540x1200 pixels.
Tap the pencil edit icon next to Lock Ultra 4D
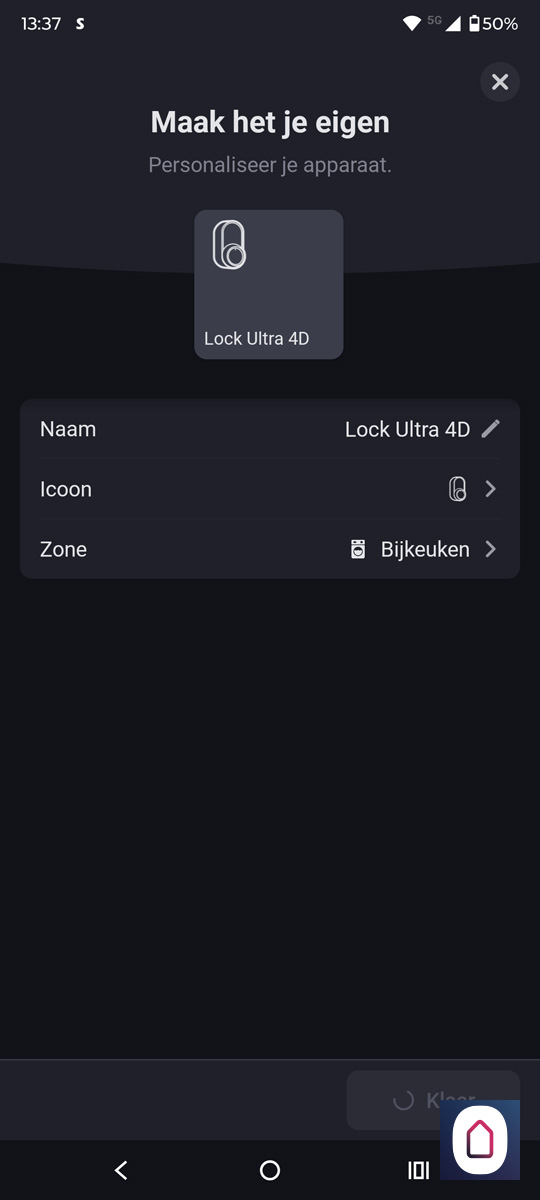click(x=490, y=429)
